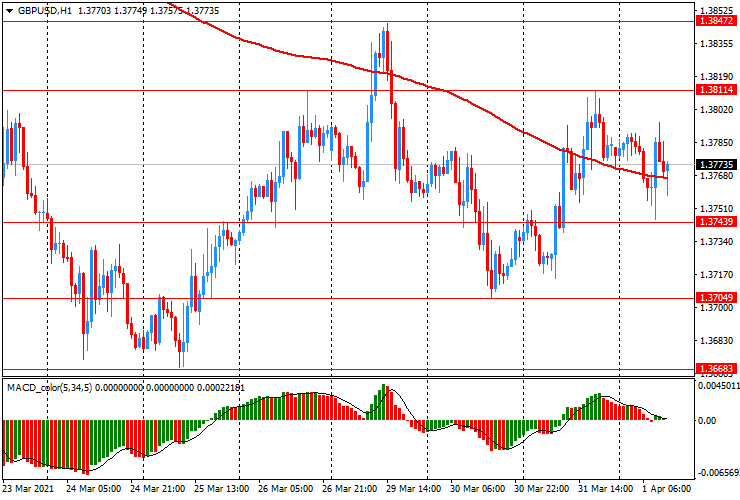Click the 1.38355 price scale value

717,43
